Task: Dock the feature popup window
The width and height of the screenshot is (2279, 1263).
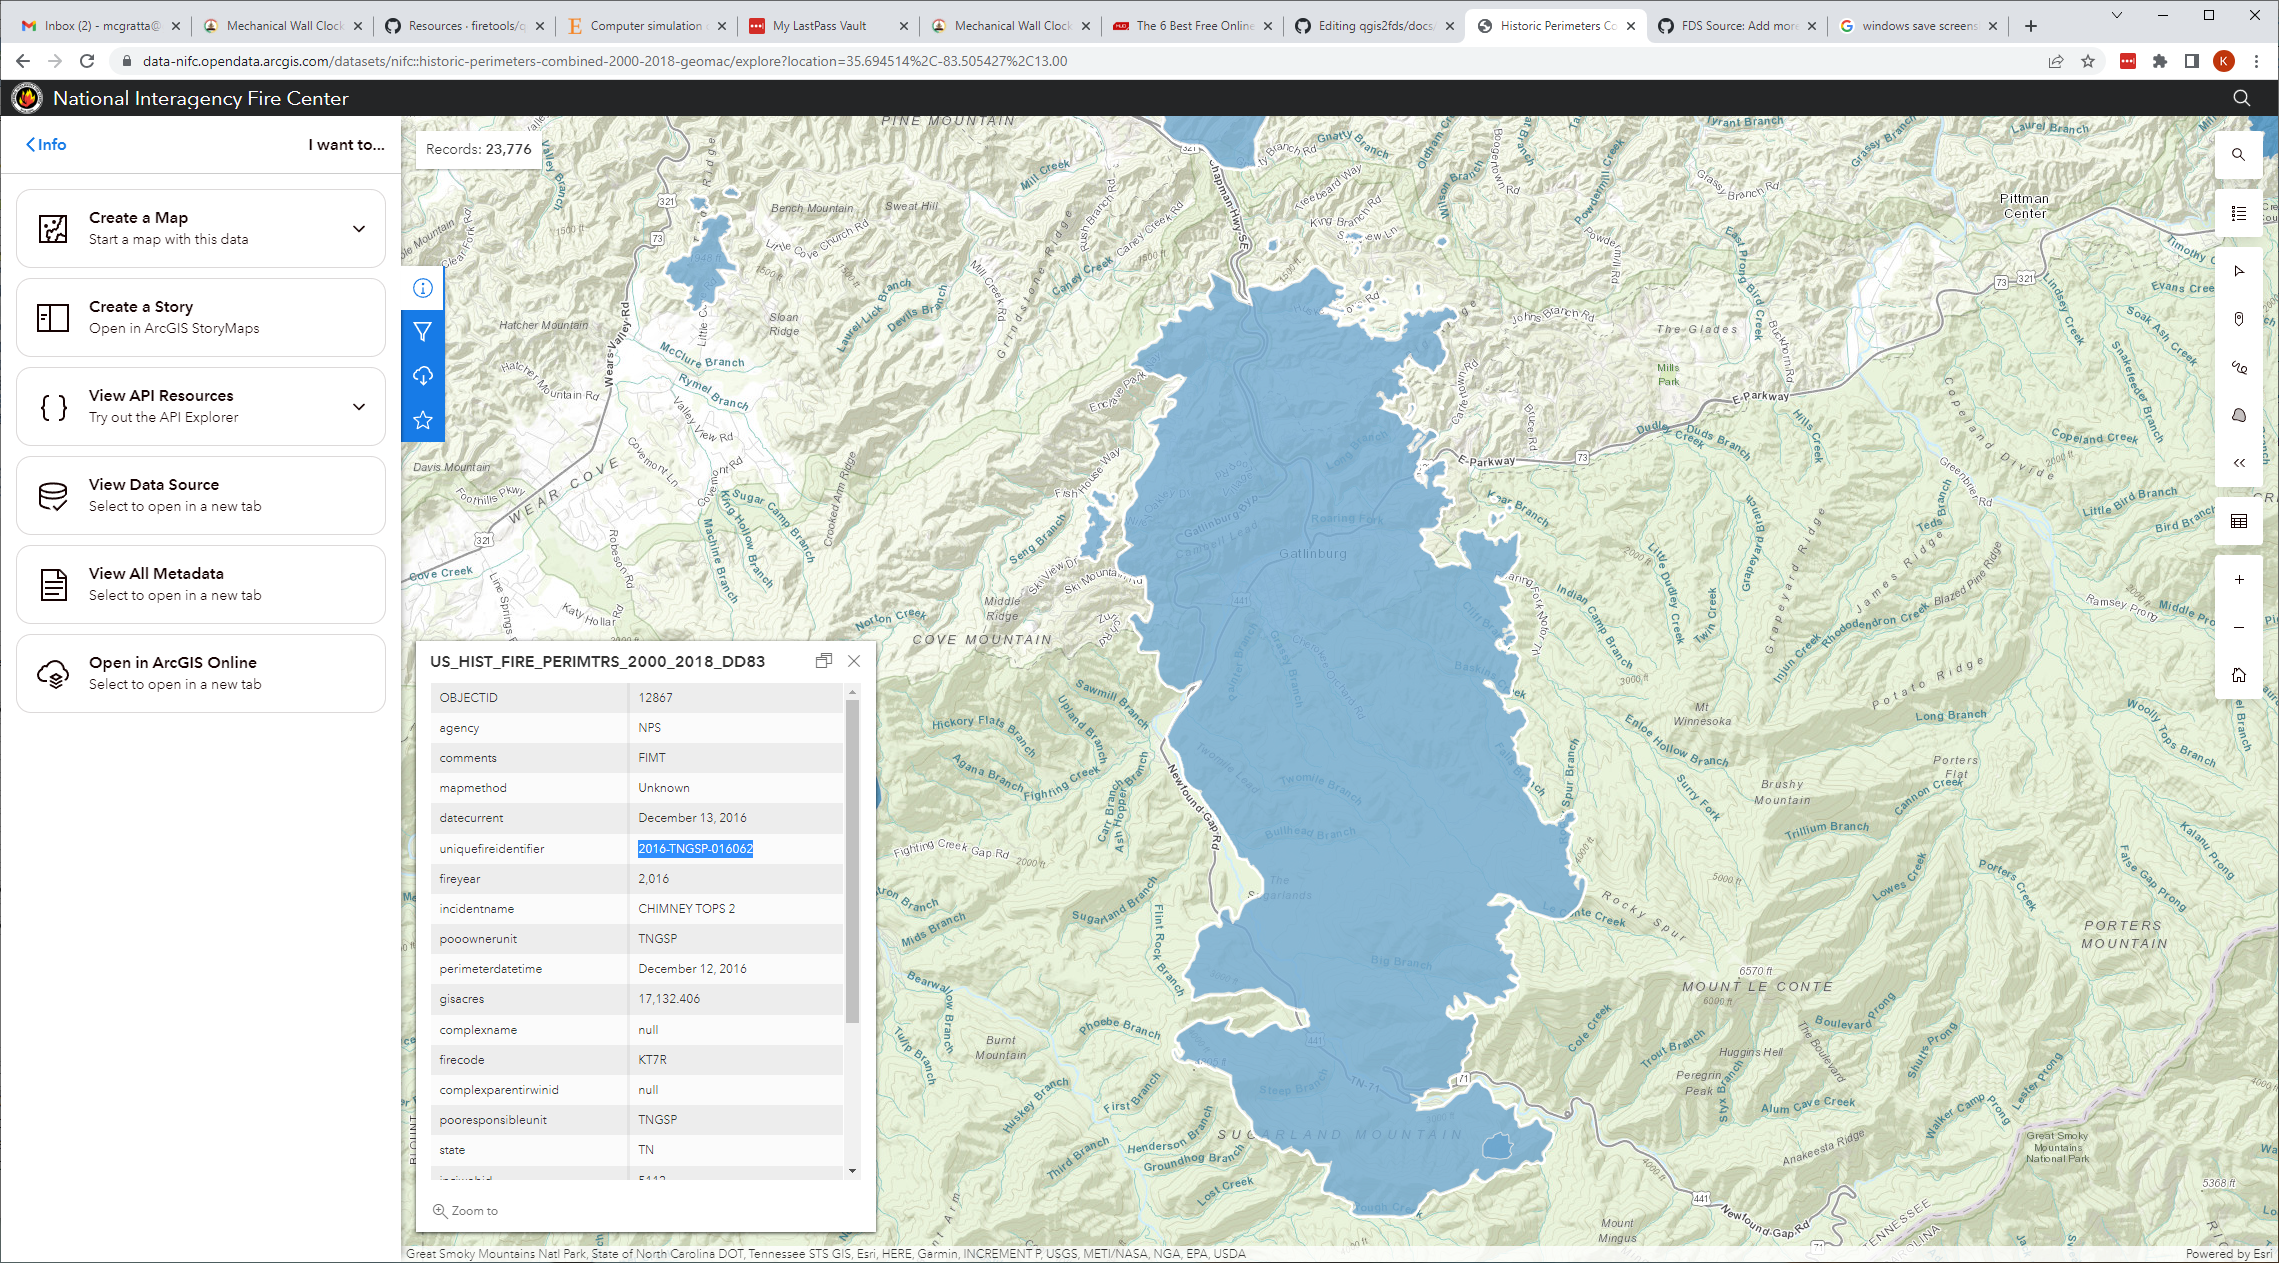Action: (x=824, y=661)
